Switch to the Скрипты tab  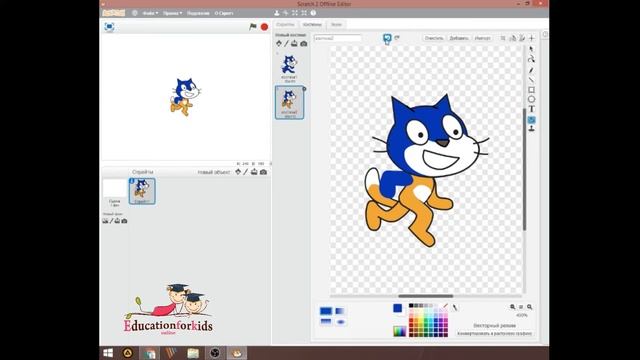285,24
